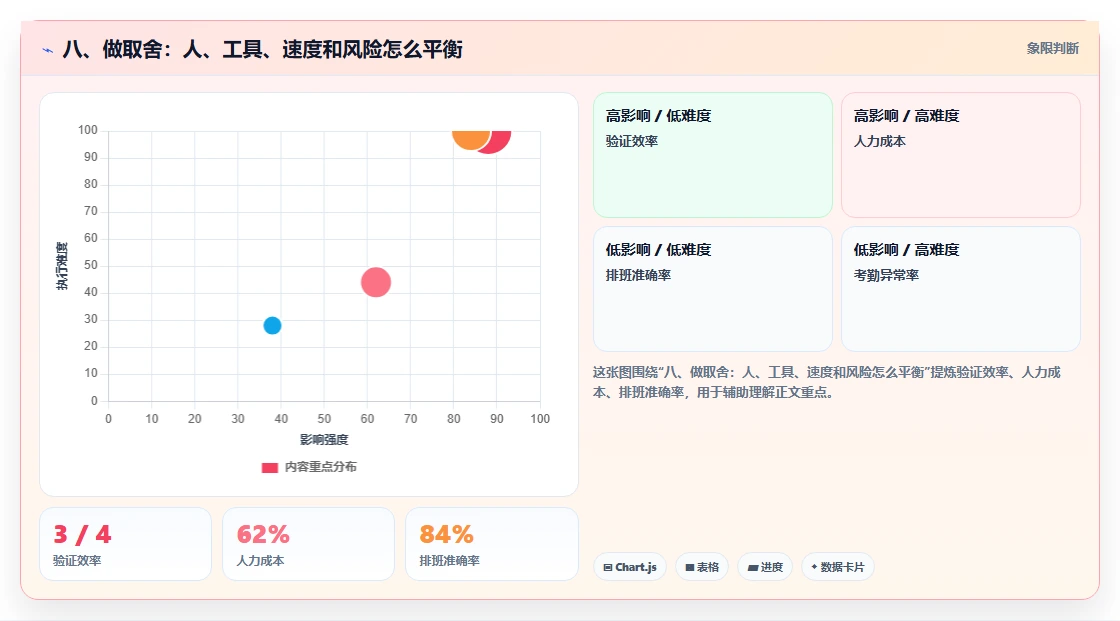Select the red bubble at the chart top
Image resolution: width=1120 pixels, height=621 pixels.
pyautogui.click(x=498, y=141)
